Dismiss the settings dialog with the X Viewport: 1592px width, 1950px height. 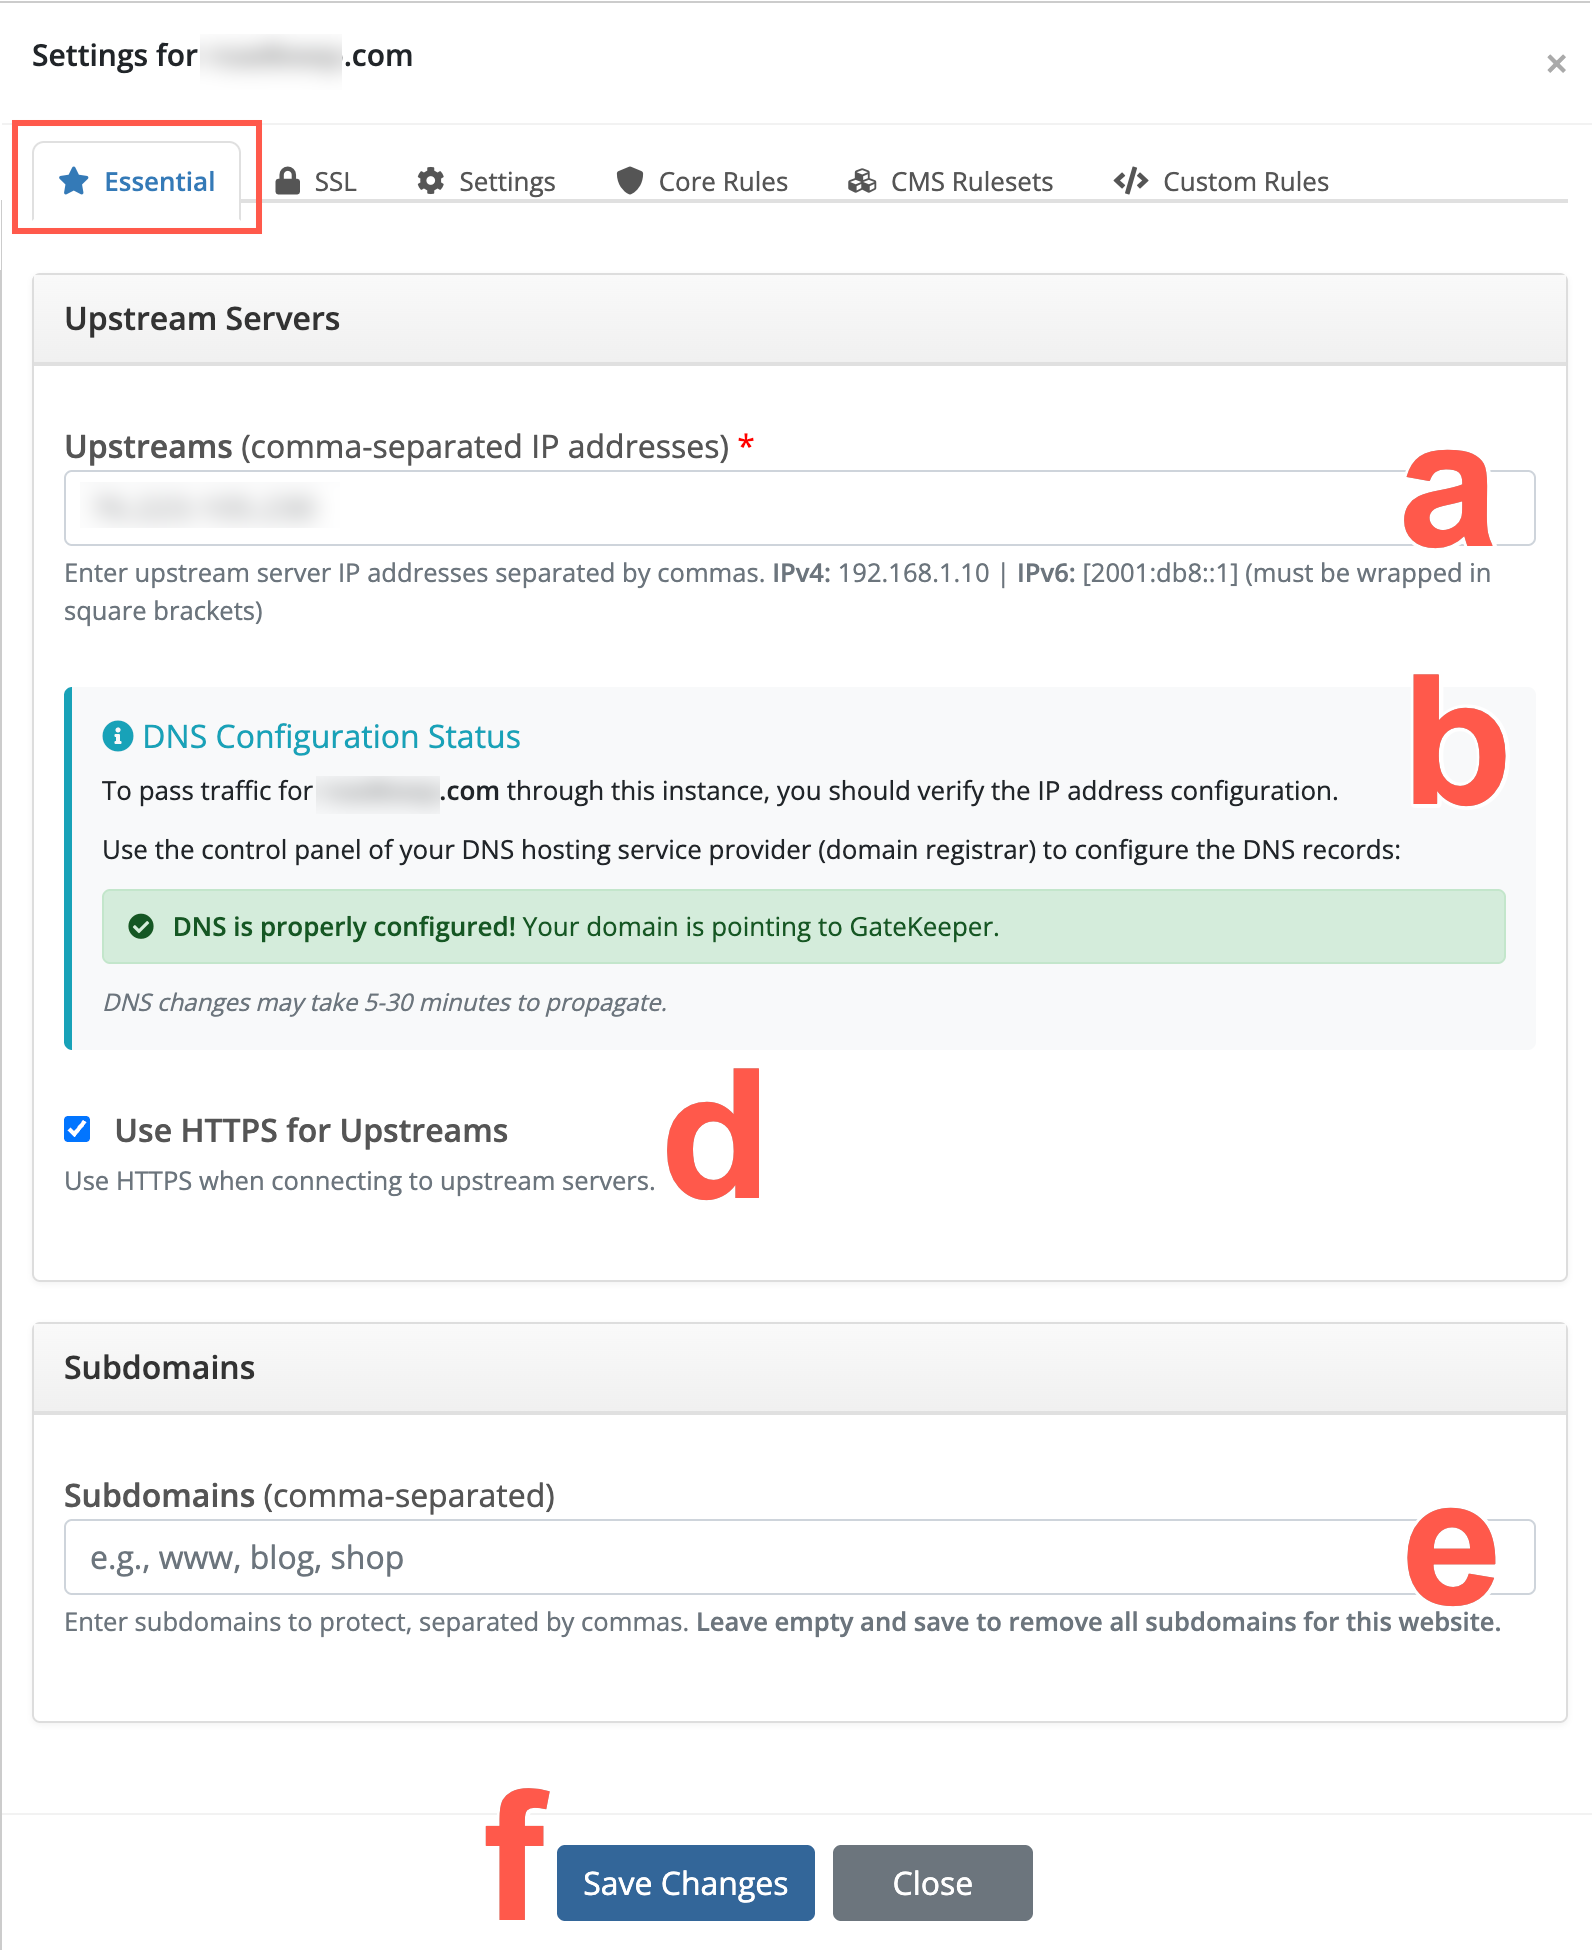(x=1556, y=64)
